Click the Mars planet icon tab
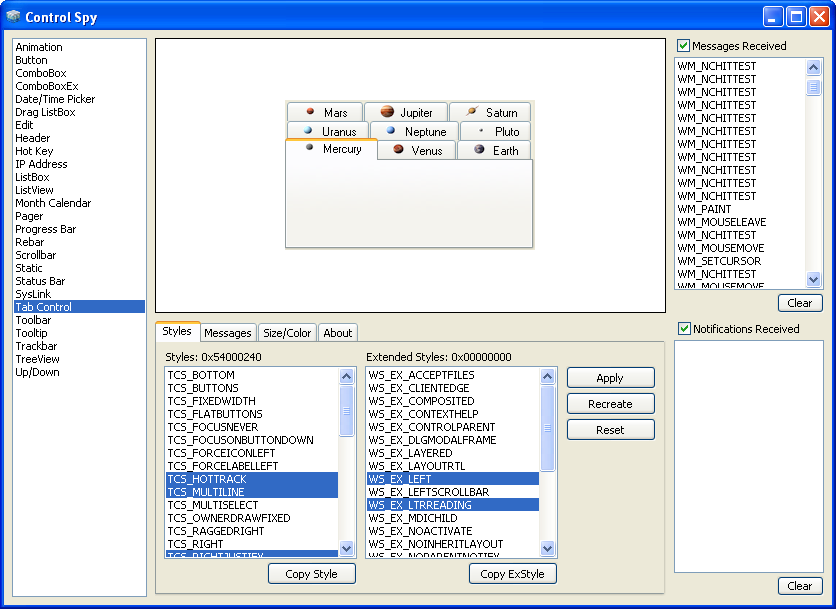 coord(324,113)
